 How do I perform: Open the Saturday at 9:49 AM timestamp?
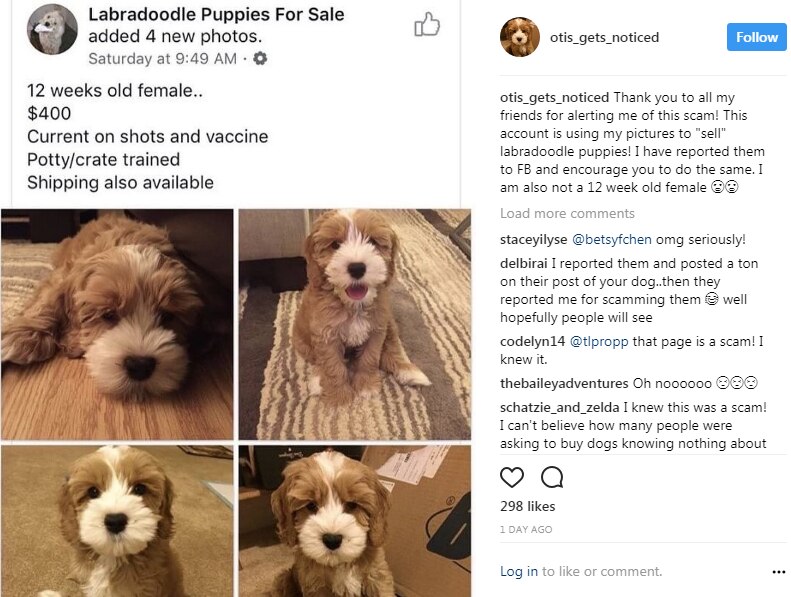click(162, 59)
